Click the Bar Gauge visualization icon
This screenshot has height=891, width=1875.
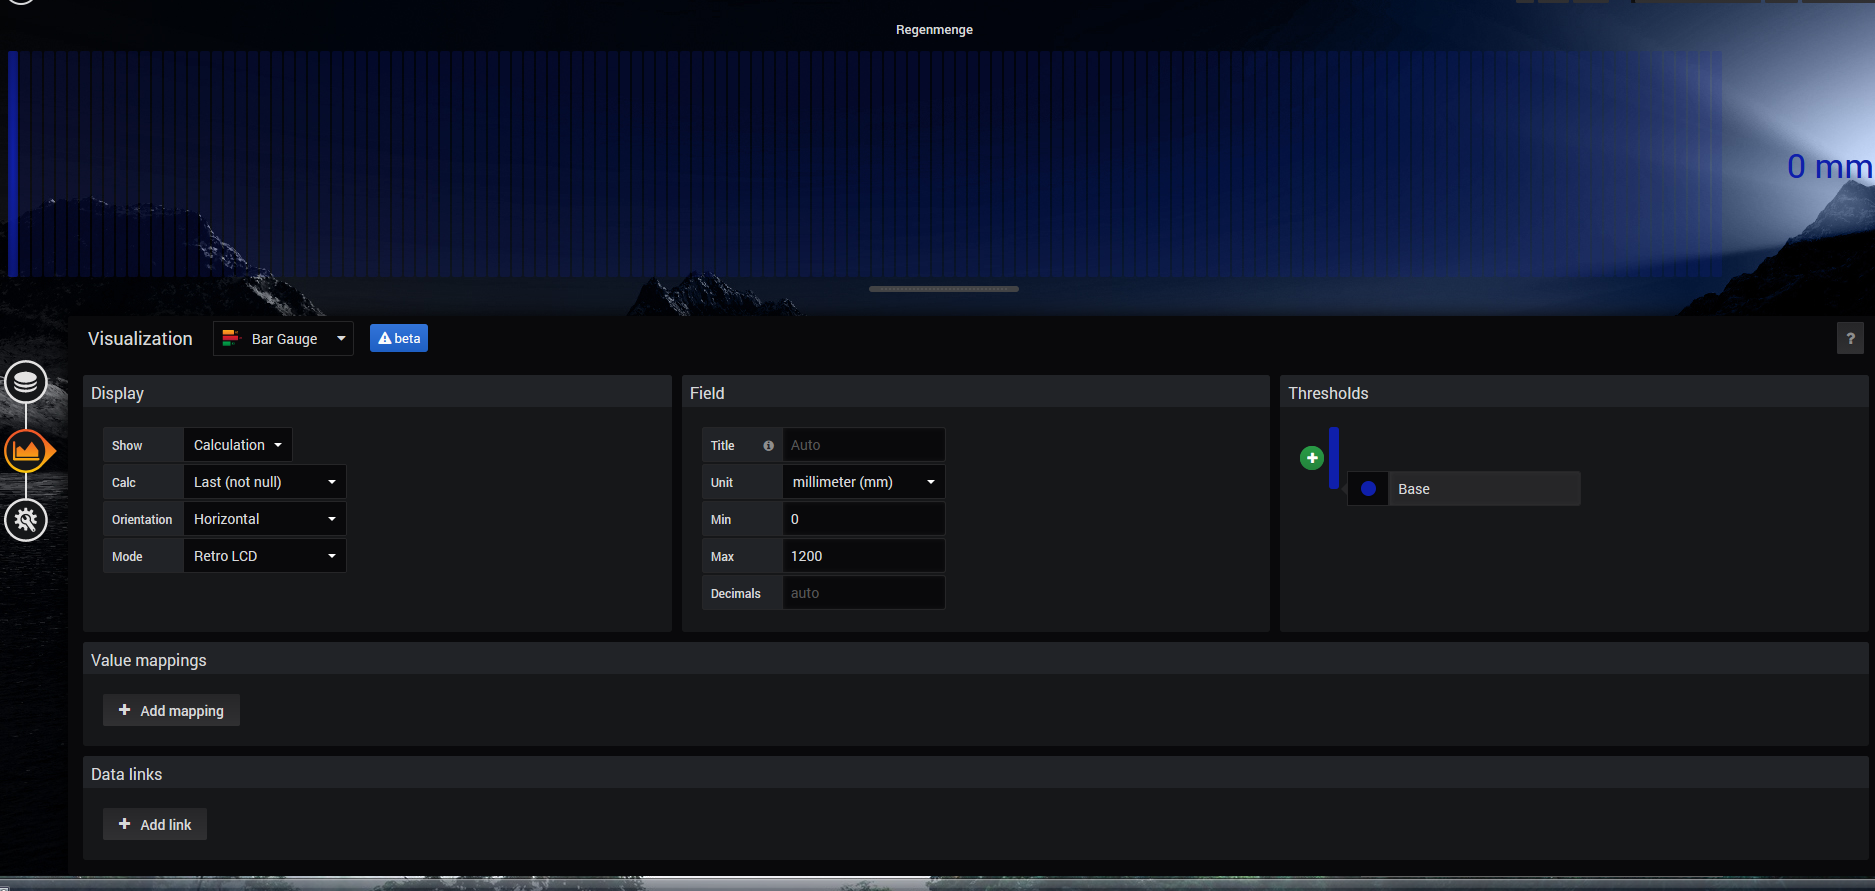[x=231, y=338]
